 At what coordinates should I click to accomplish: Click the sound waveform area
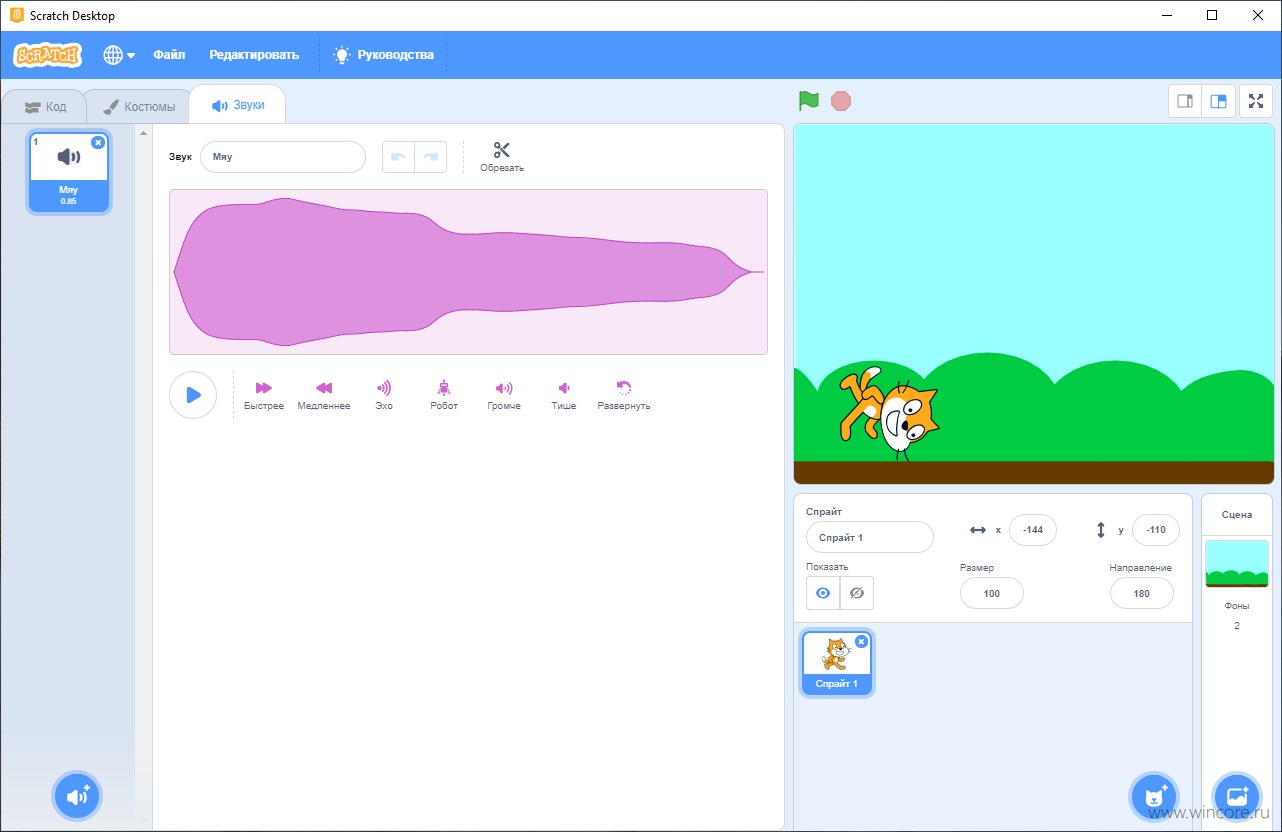(x=468, y=272)
